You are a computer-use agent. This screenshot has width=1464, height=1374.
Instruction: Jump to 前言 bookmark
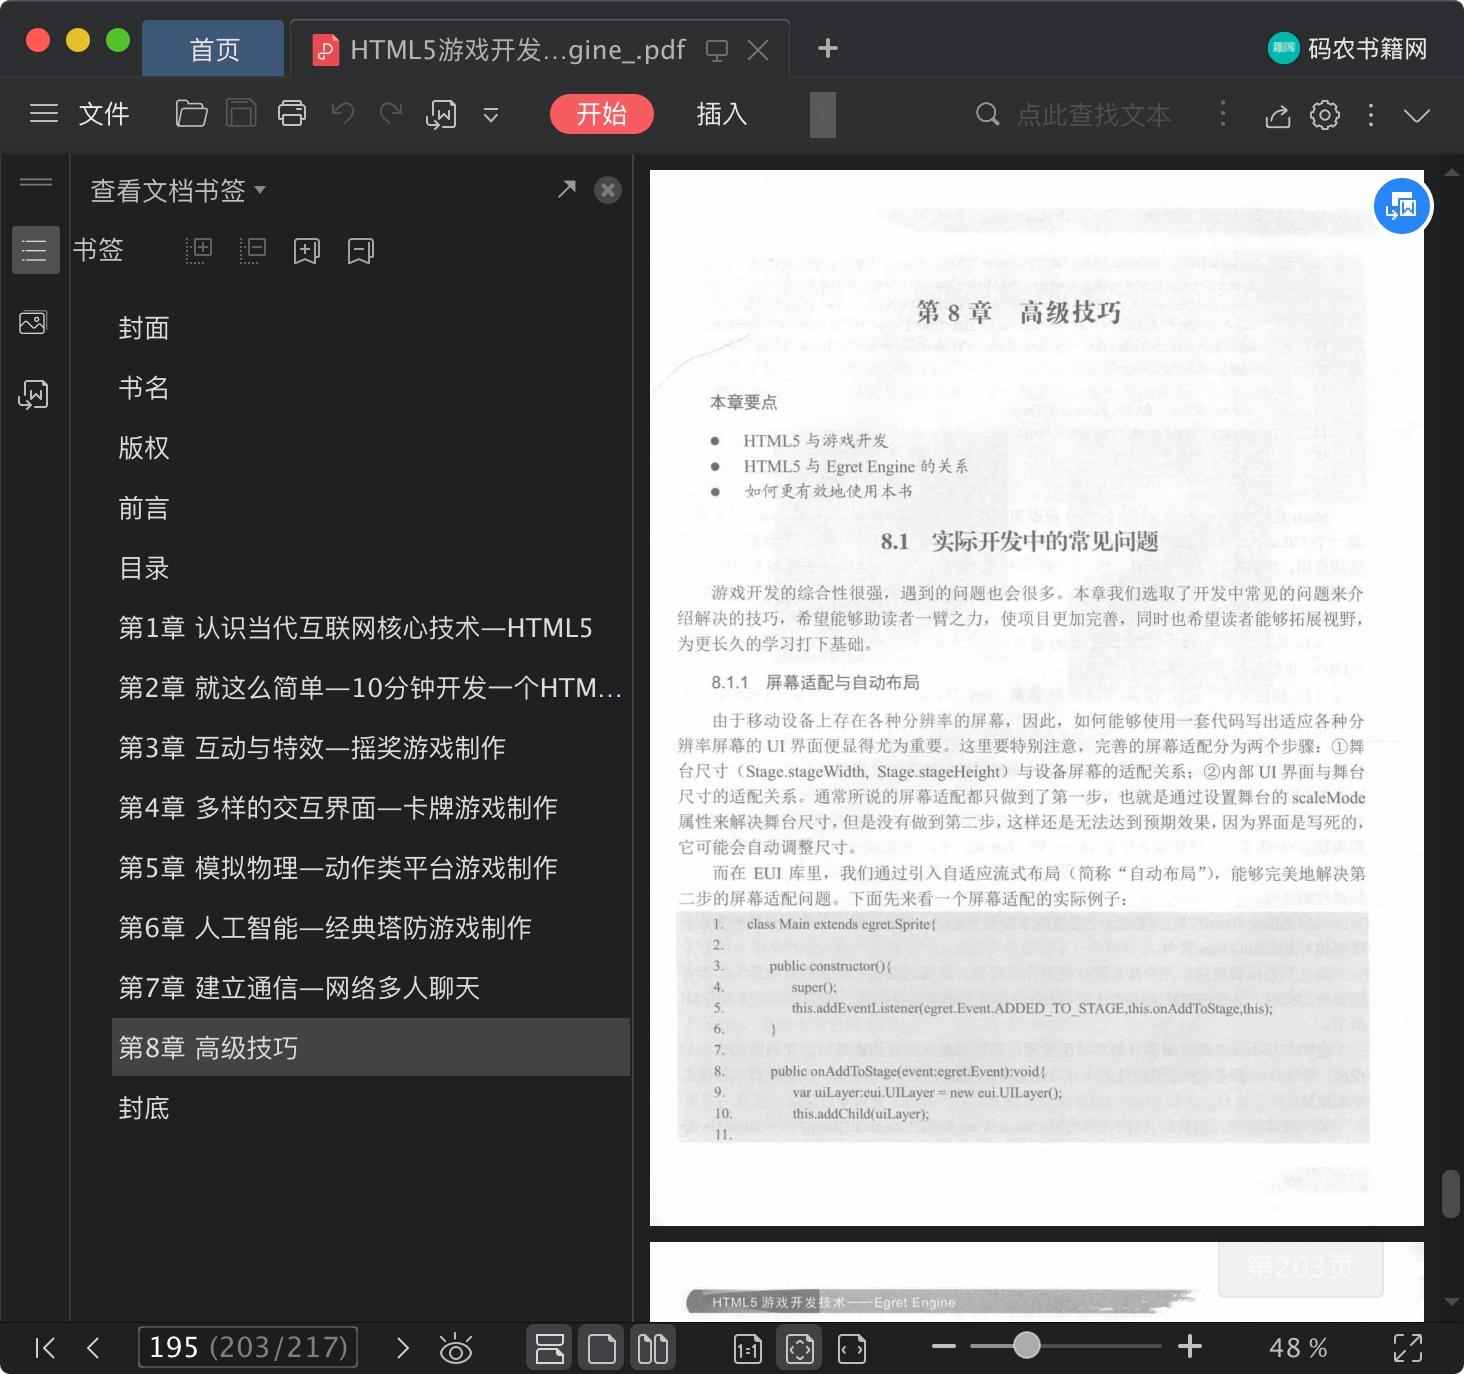144,508
